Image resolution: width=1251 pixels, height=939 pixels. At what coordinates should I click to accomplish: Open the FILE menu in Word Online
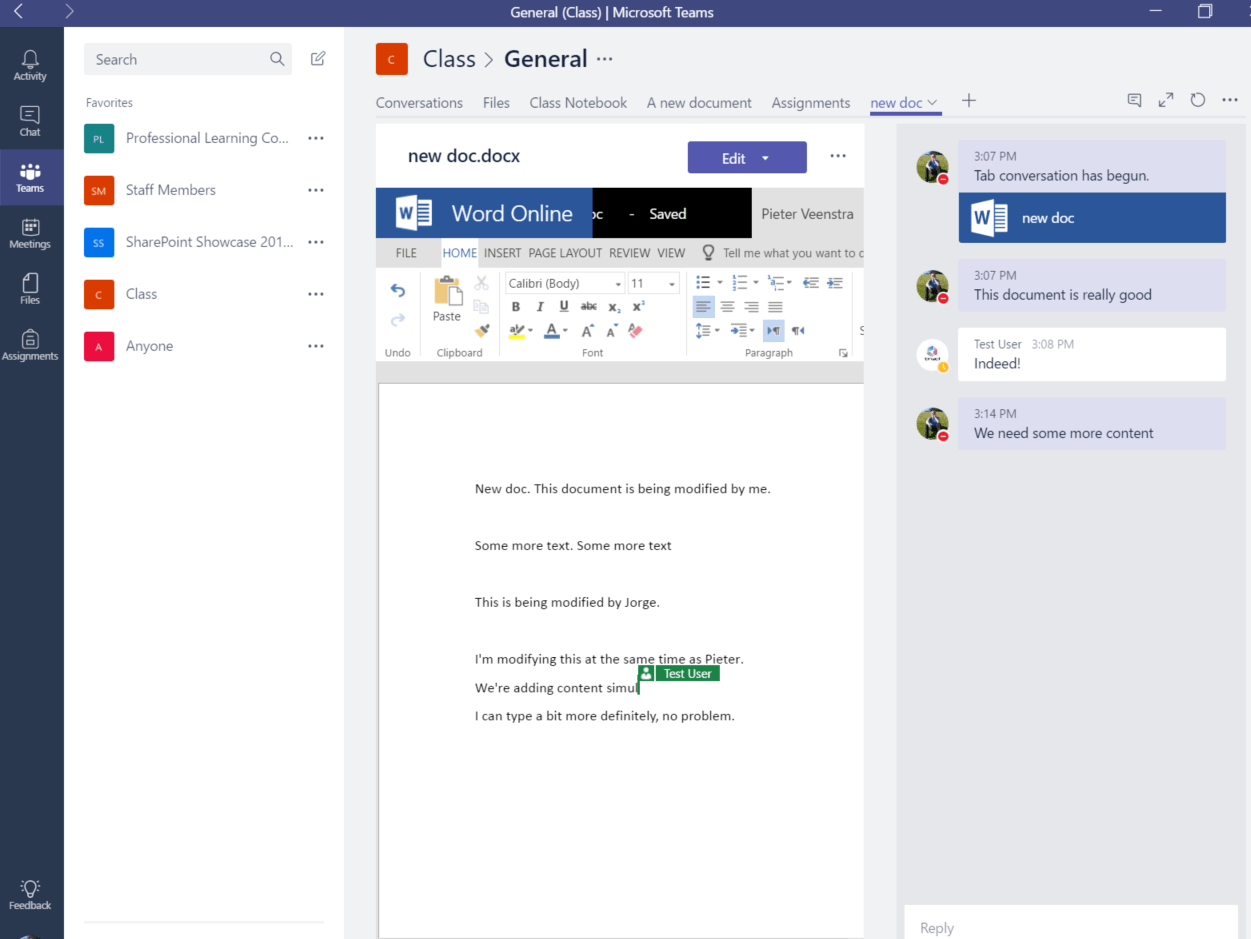tap(406, 253)
